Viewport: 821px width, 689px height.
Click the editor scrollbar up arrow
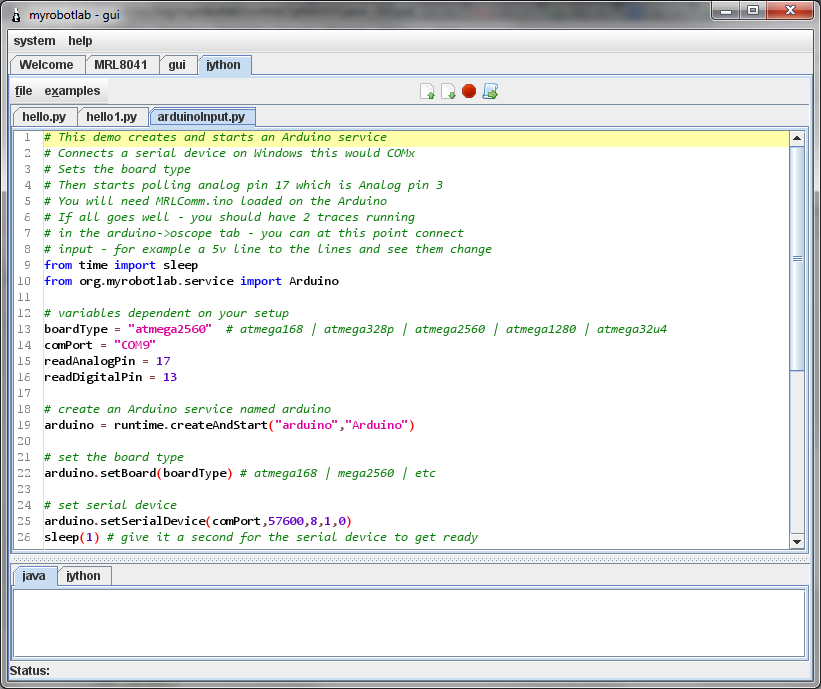click(x=797, y=138)
